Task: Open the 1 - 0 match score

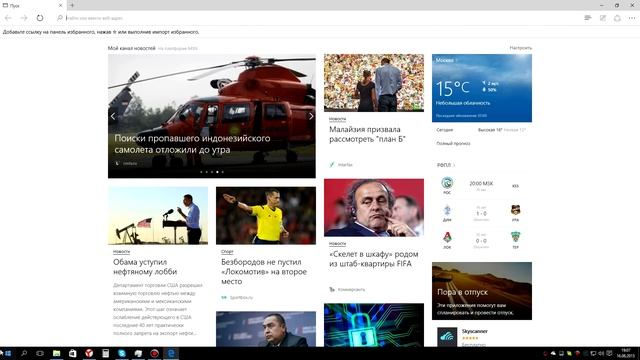Action: point(481,213)
